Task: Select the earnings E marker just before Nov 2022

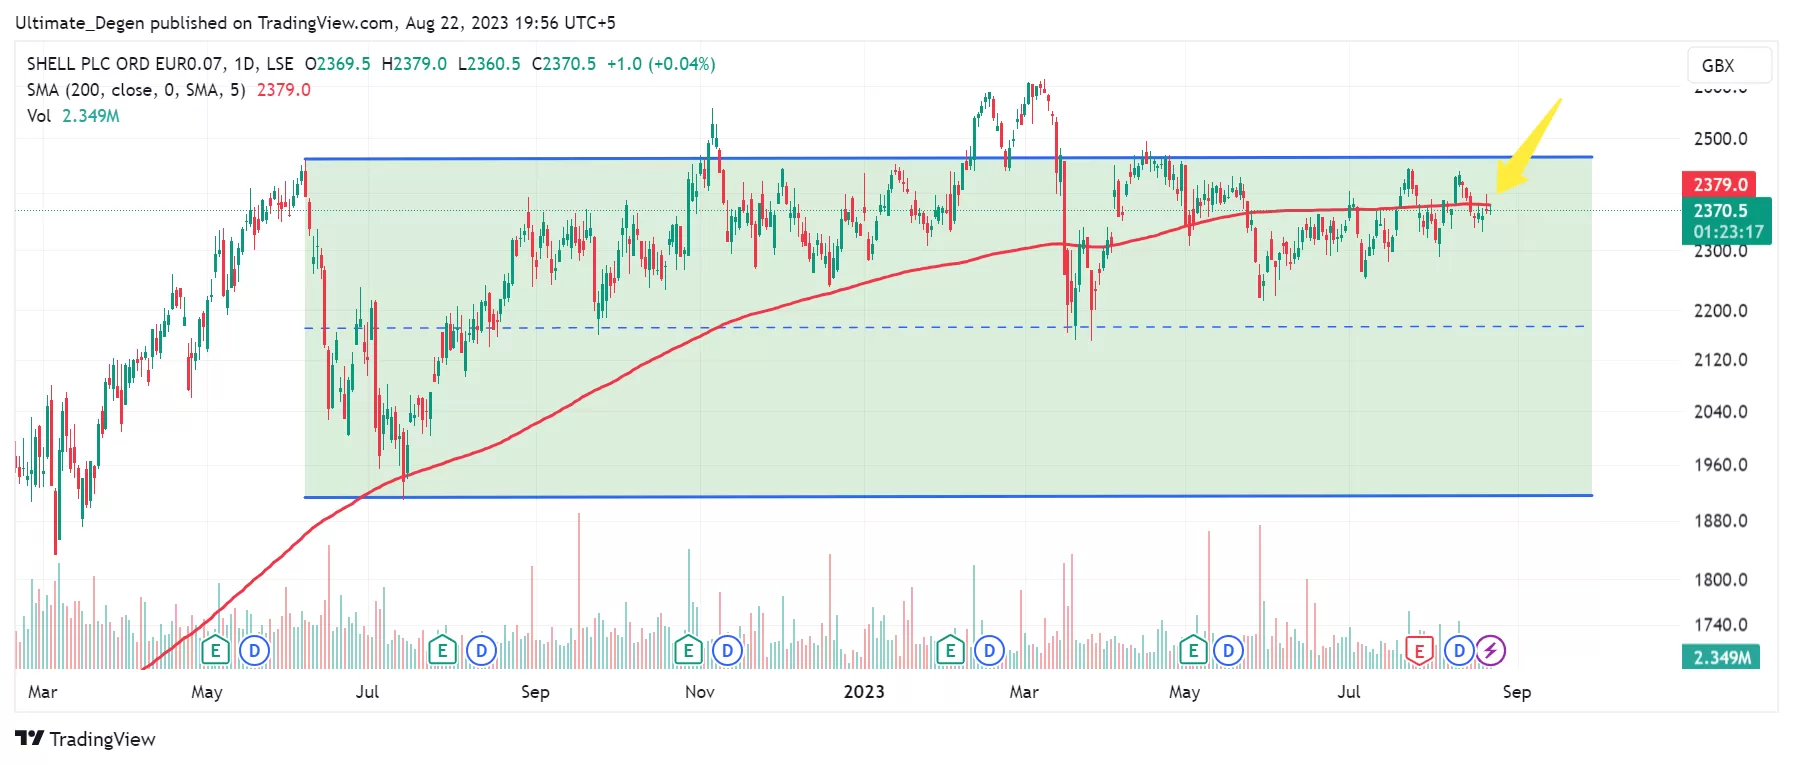Action: [x=688, y=651]
